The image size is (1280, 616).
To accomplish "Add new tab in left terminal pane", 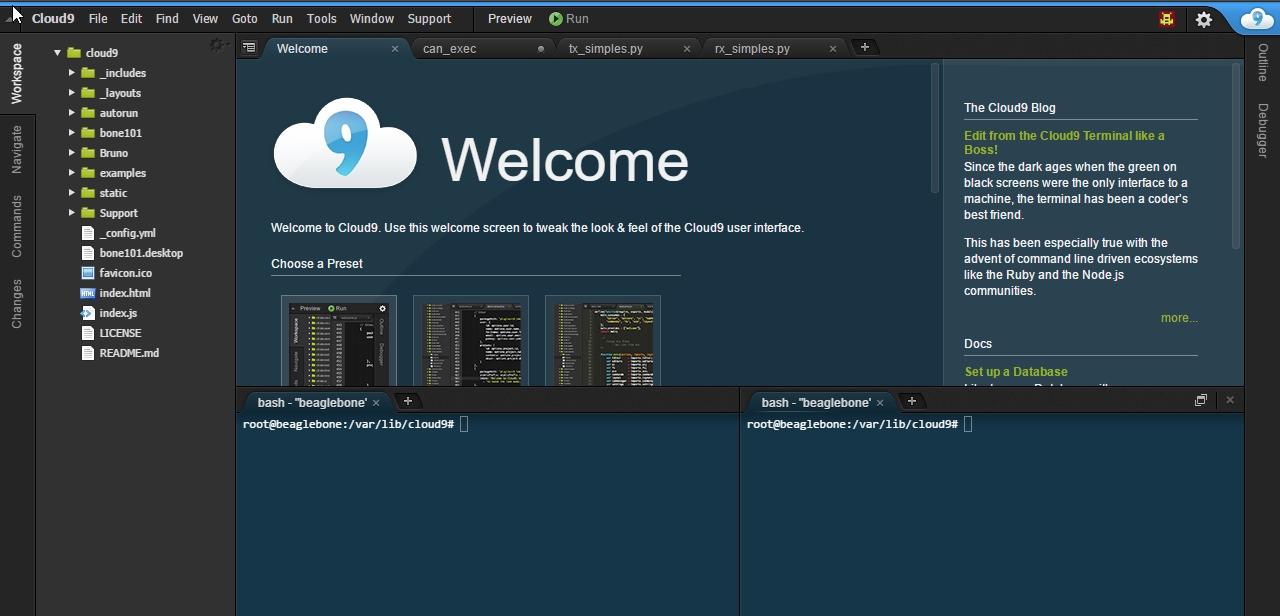I will [x=407, y=401].
